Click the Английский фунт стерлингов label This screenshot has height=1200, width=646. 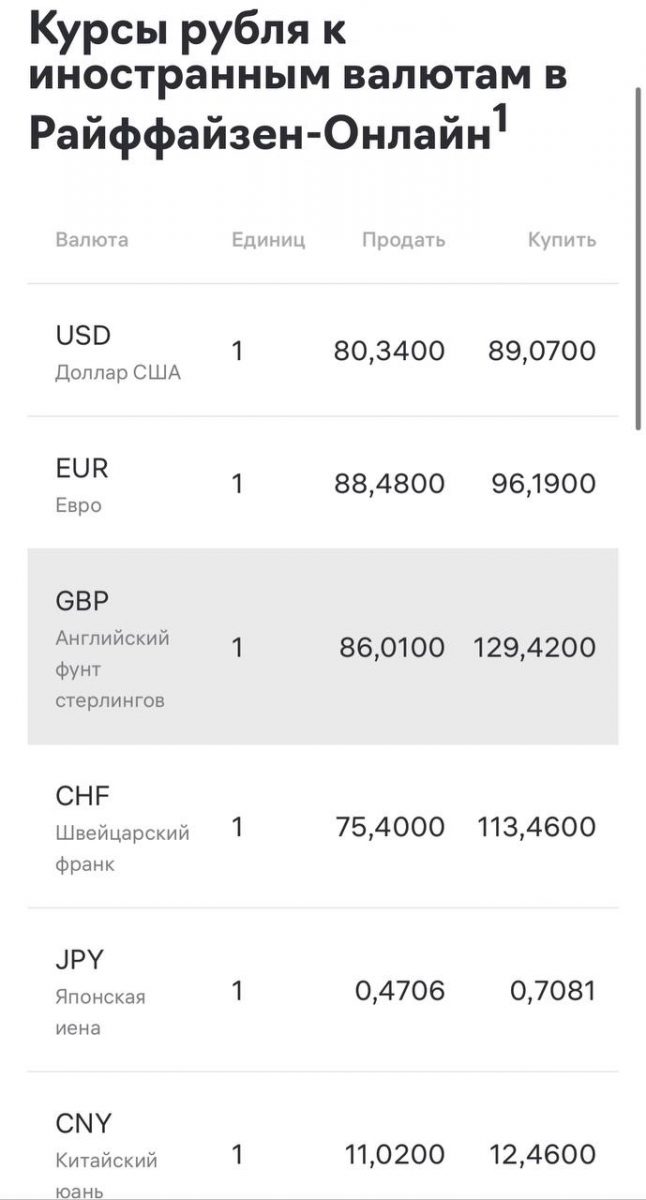112,669
